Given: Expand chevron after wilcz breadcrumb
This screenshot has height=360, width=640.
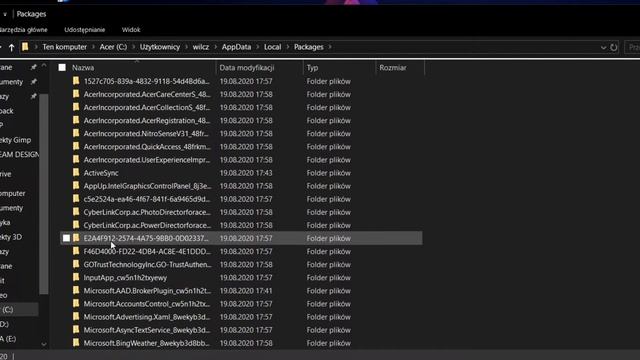Looking at the screenshot, I should (216, 47).
